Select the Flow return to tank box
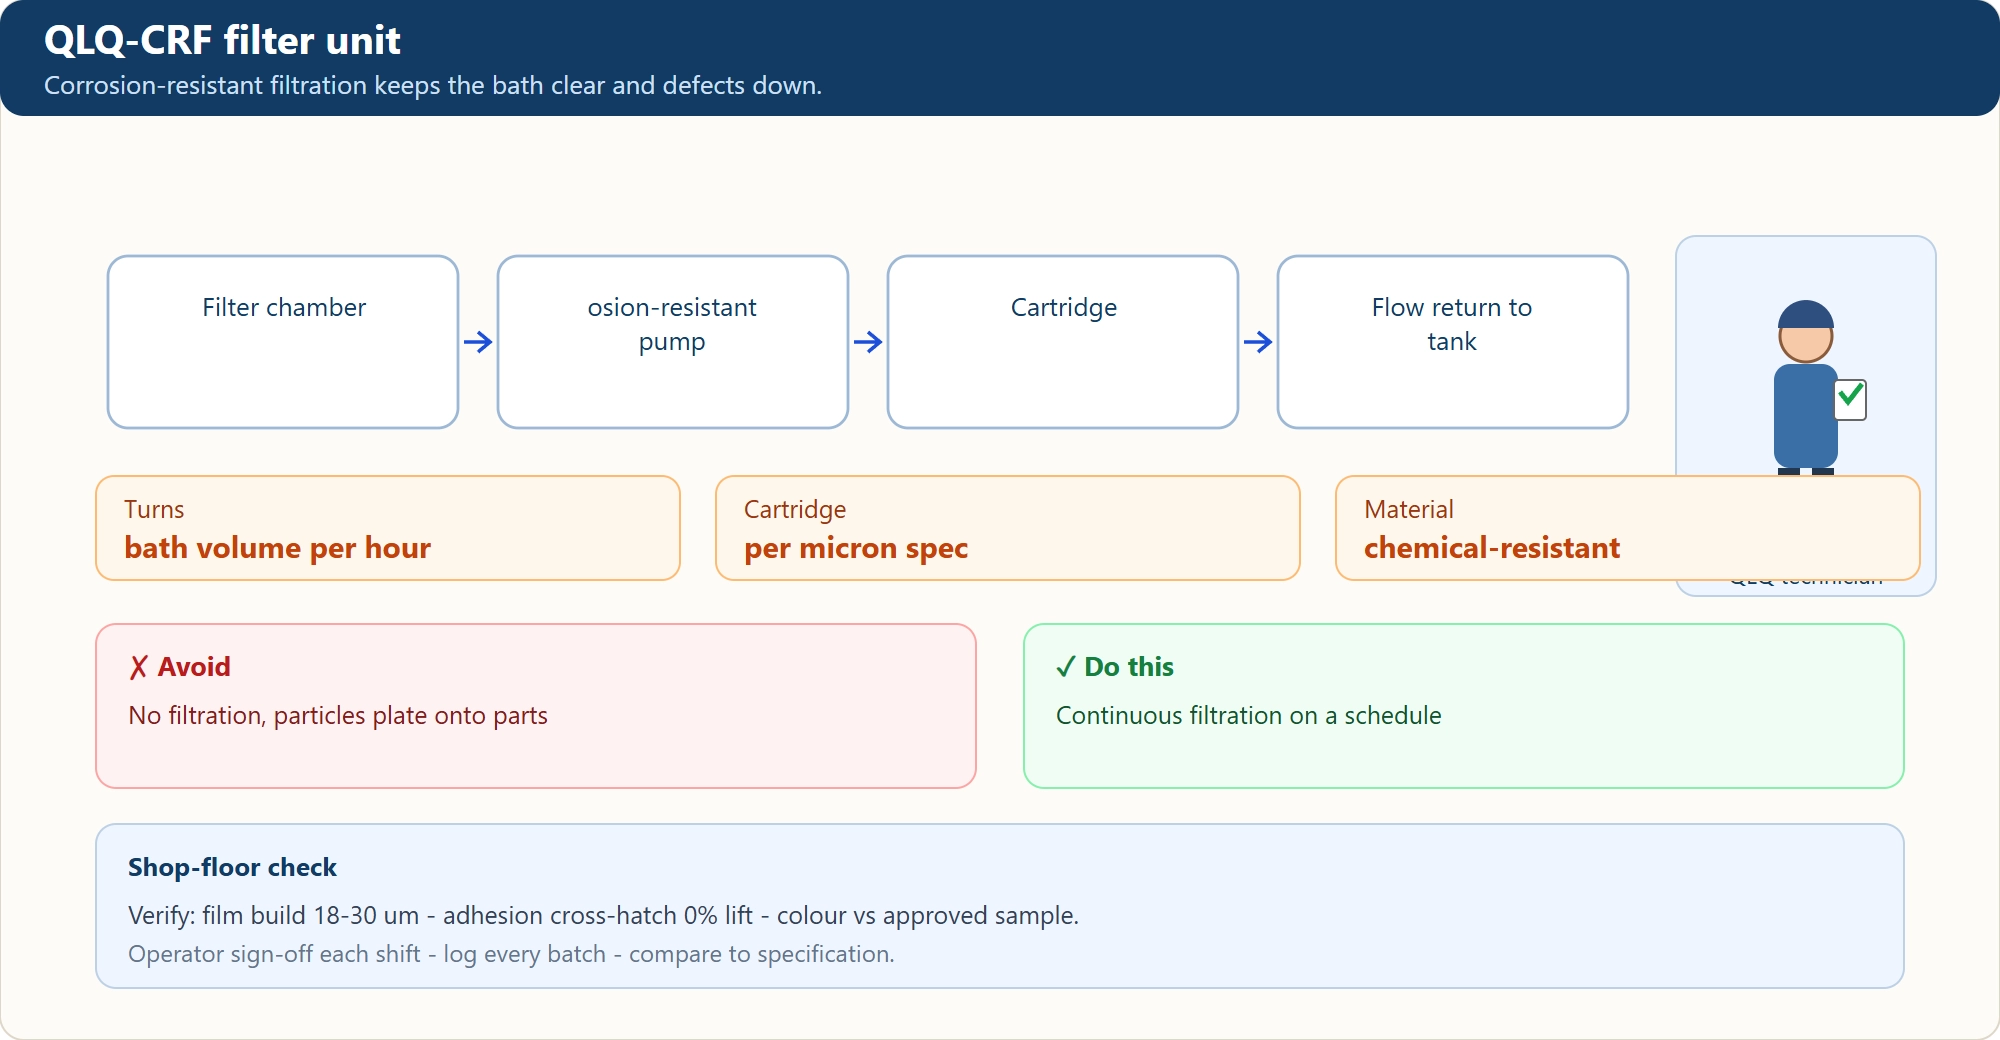The width and height of the screenshot is (2000, 1040). pyautogui.click(x=1453, y=342)
